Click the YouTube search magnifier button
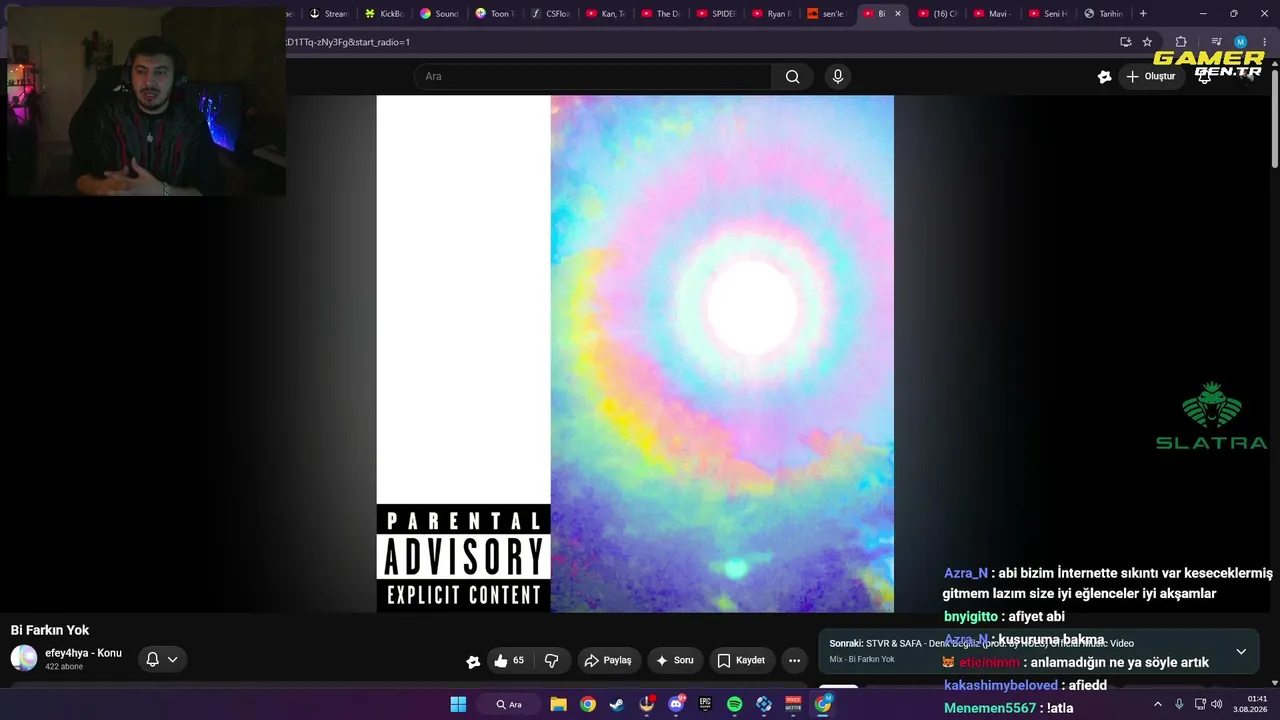The width and height of the screenshot is (1280, 720). click(x=792, y=77)
